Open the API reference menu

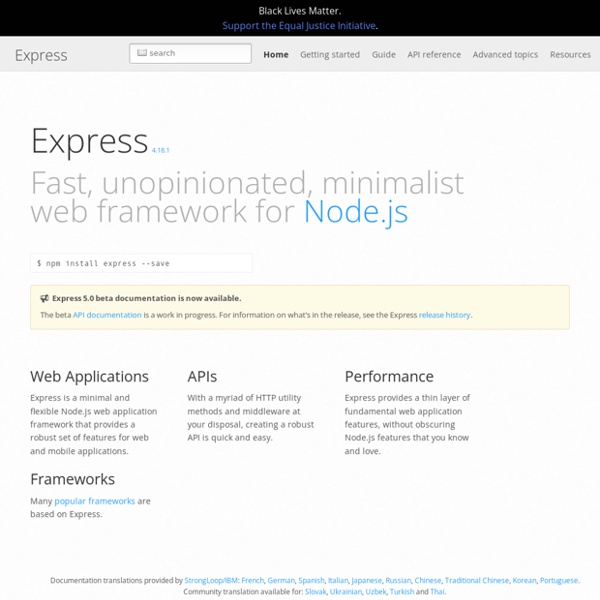pos(434,55)
